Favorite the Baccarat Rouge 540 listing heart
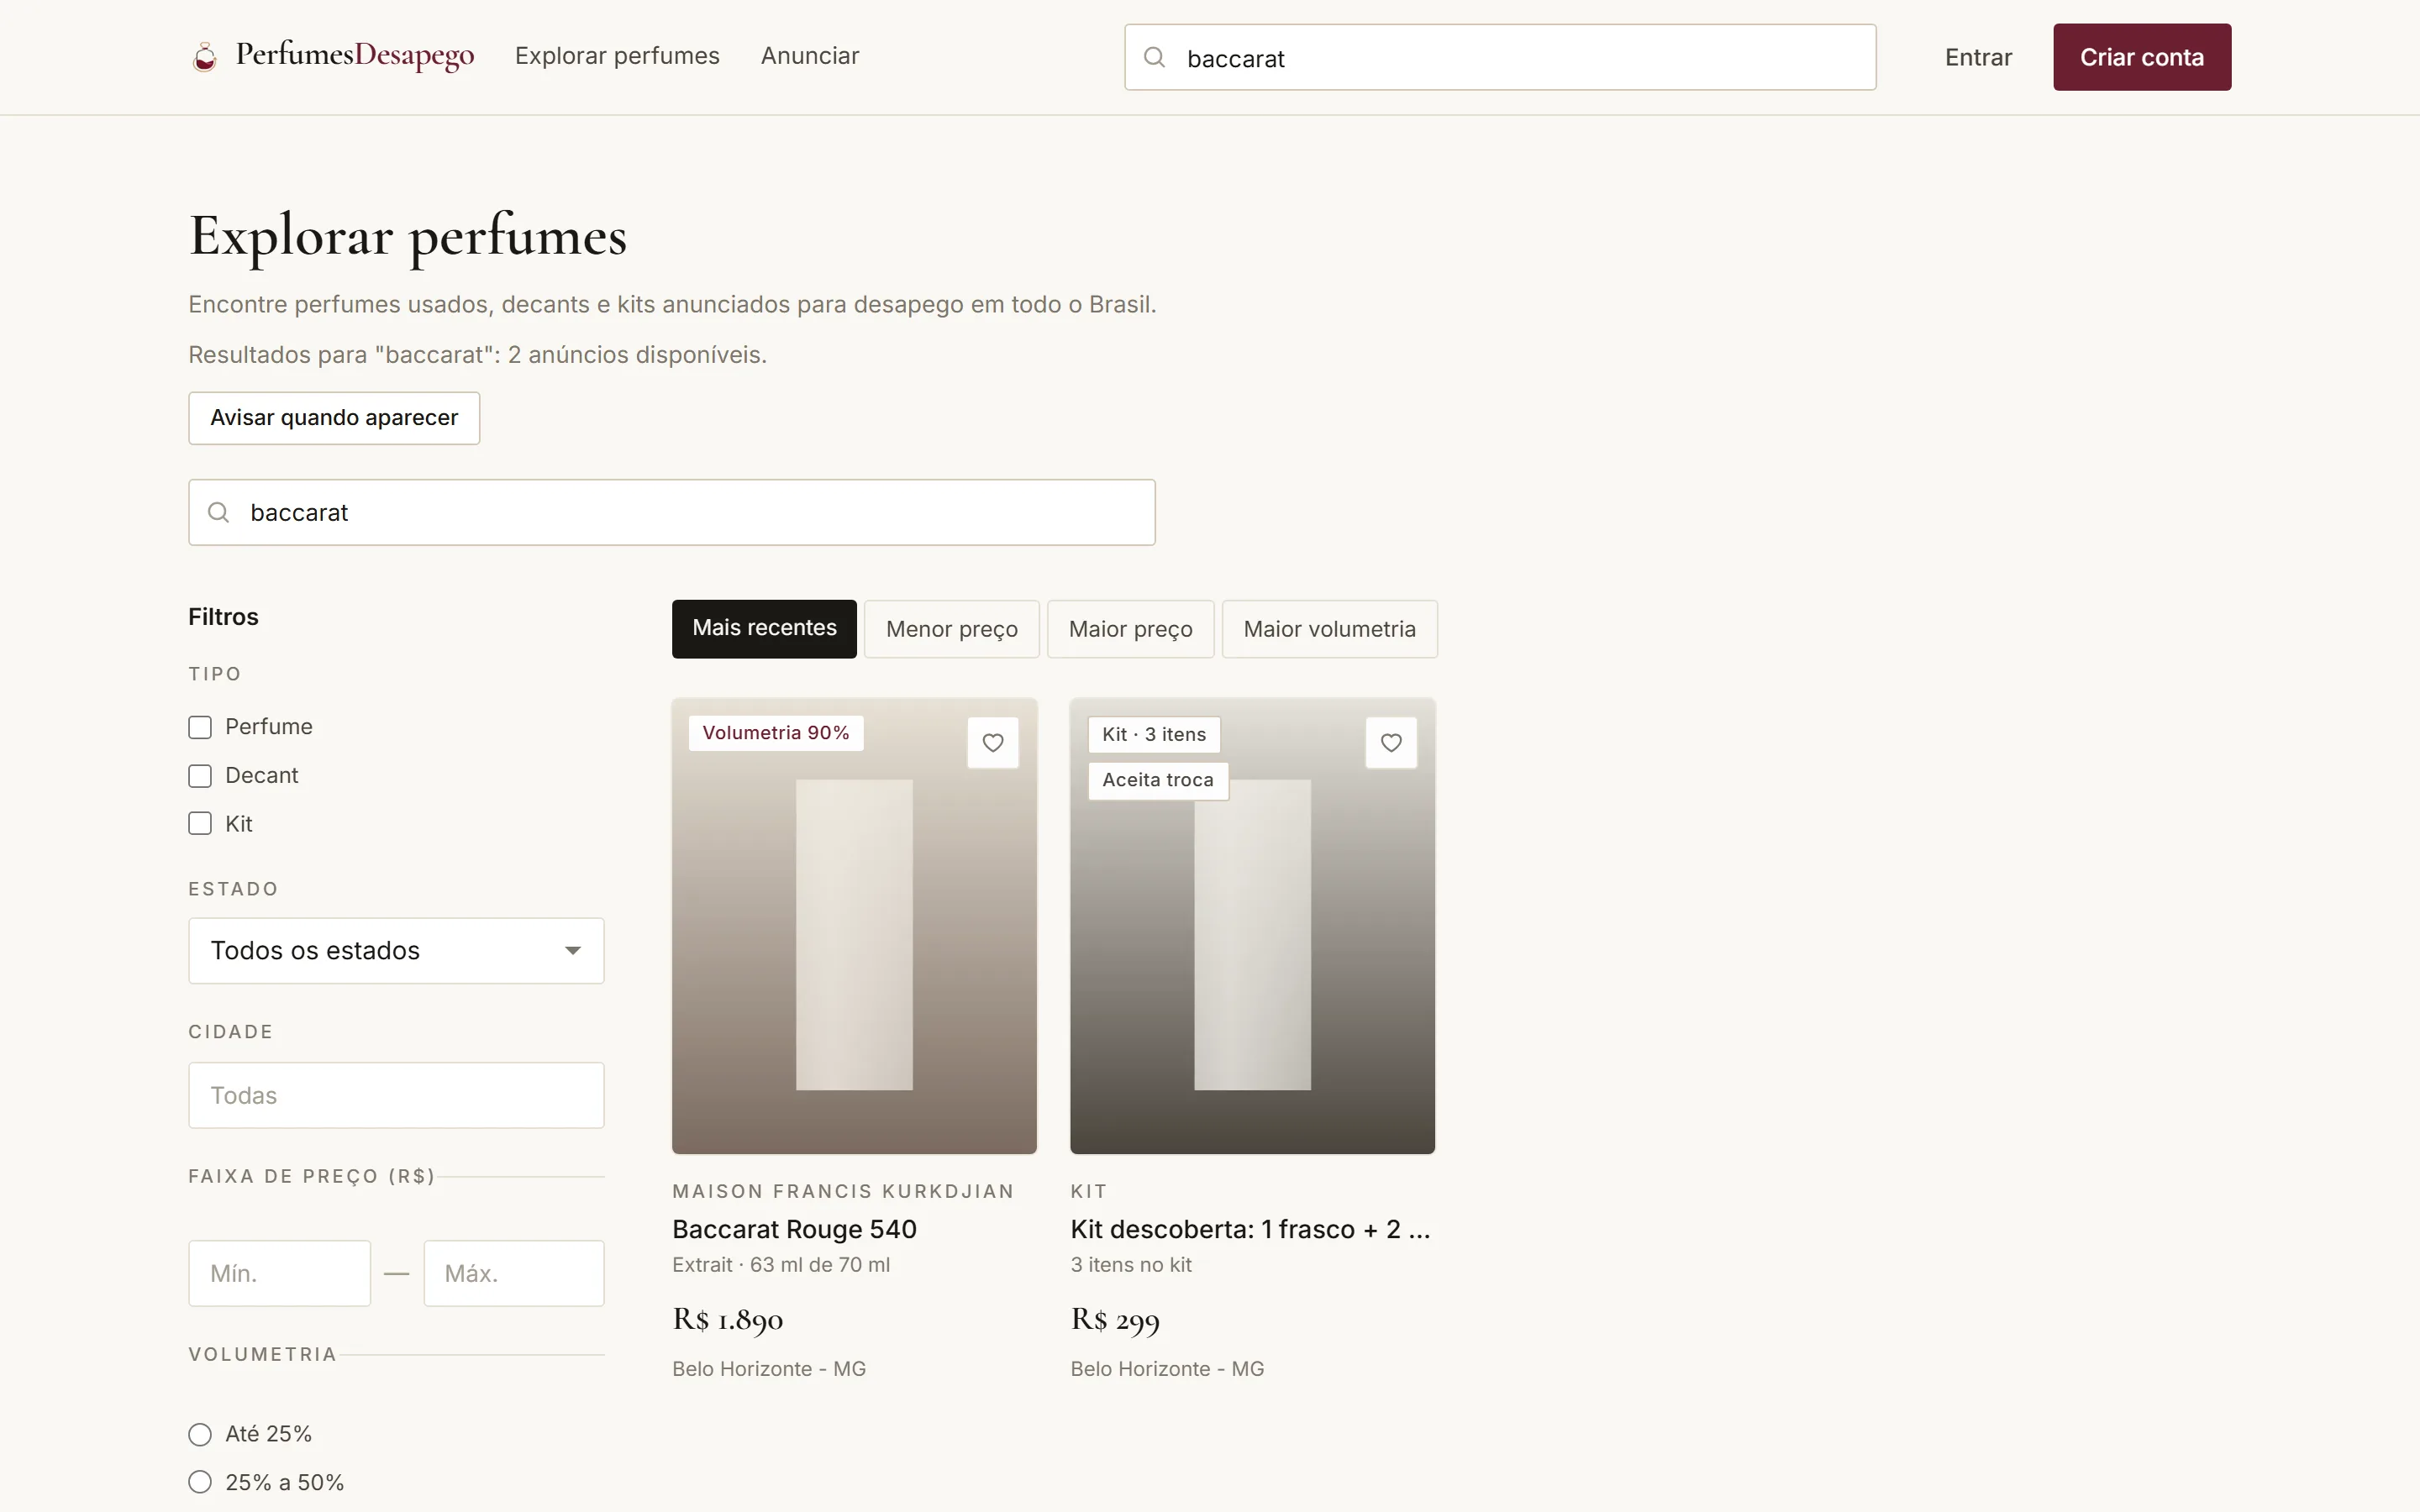The height and width of the screenshot is (1512, 2420). [x=993, y=742]
